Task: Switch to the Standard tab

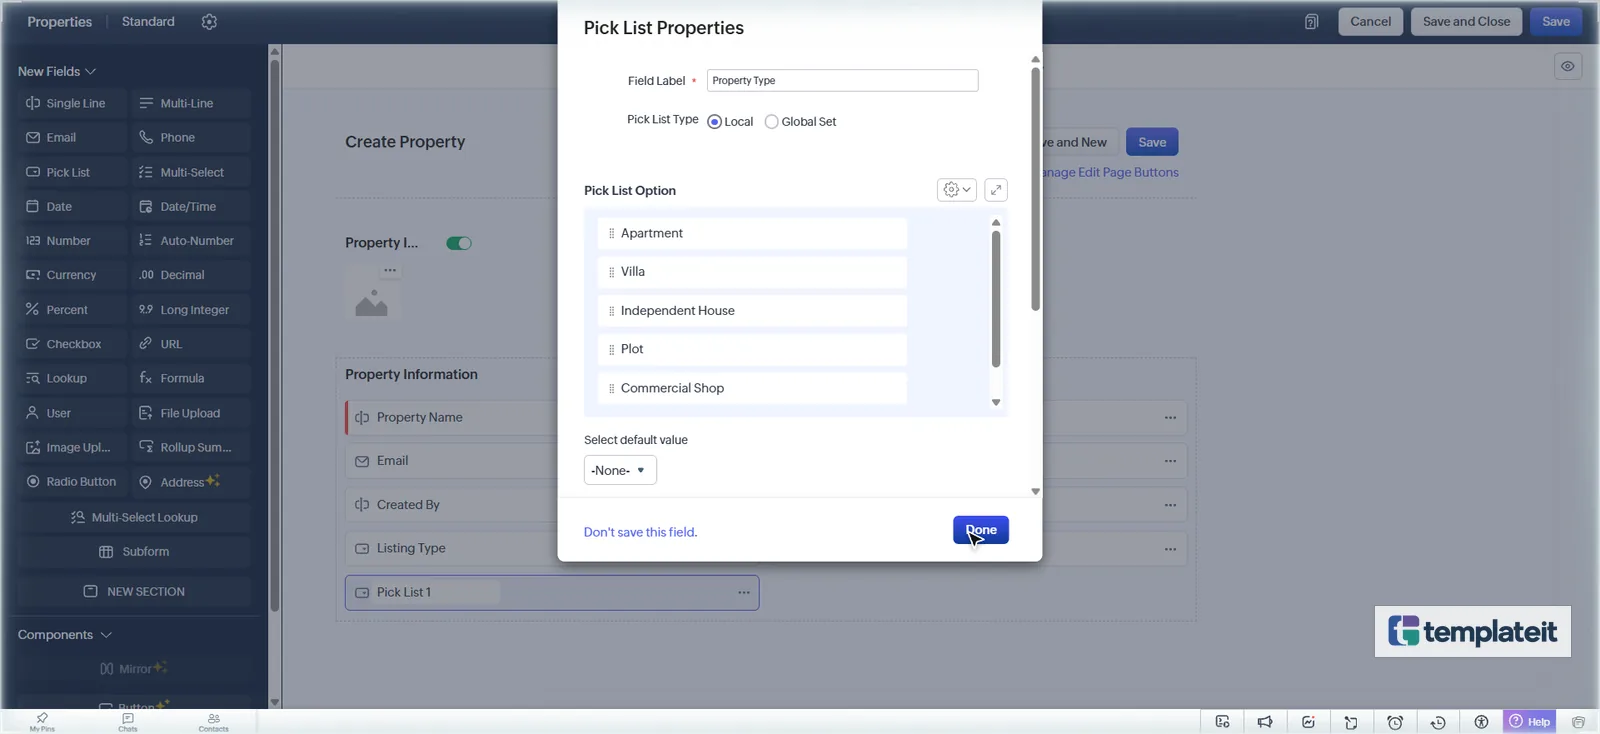Action: 148,22
